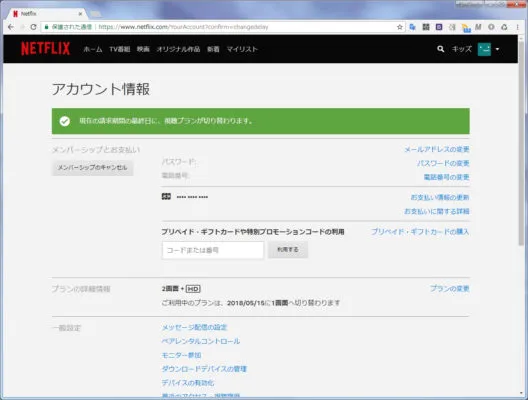Close the Netflix browser tab
Image resolution: width=528 pixels, height=400 pixels.
point(80,14)
